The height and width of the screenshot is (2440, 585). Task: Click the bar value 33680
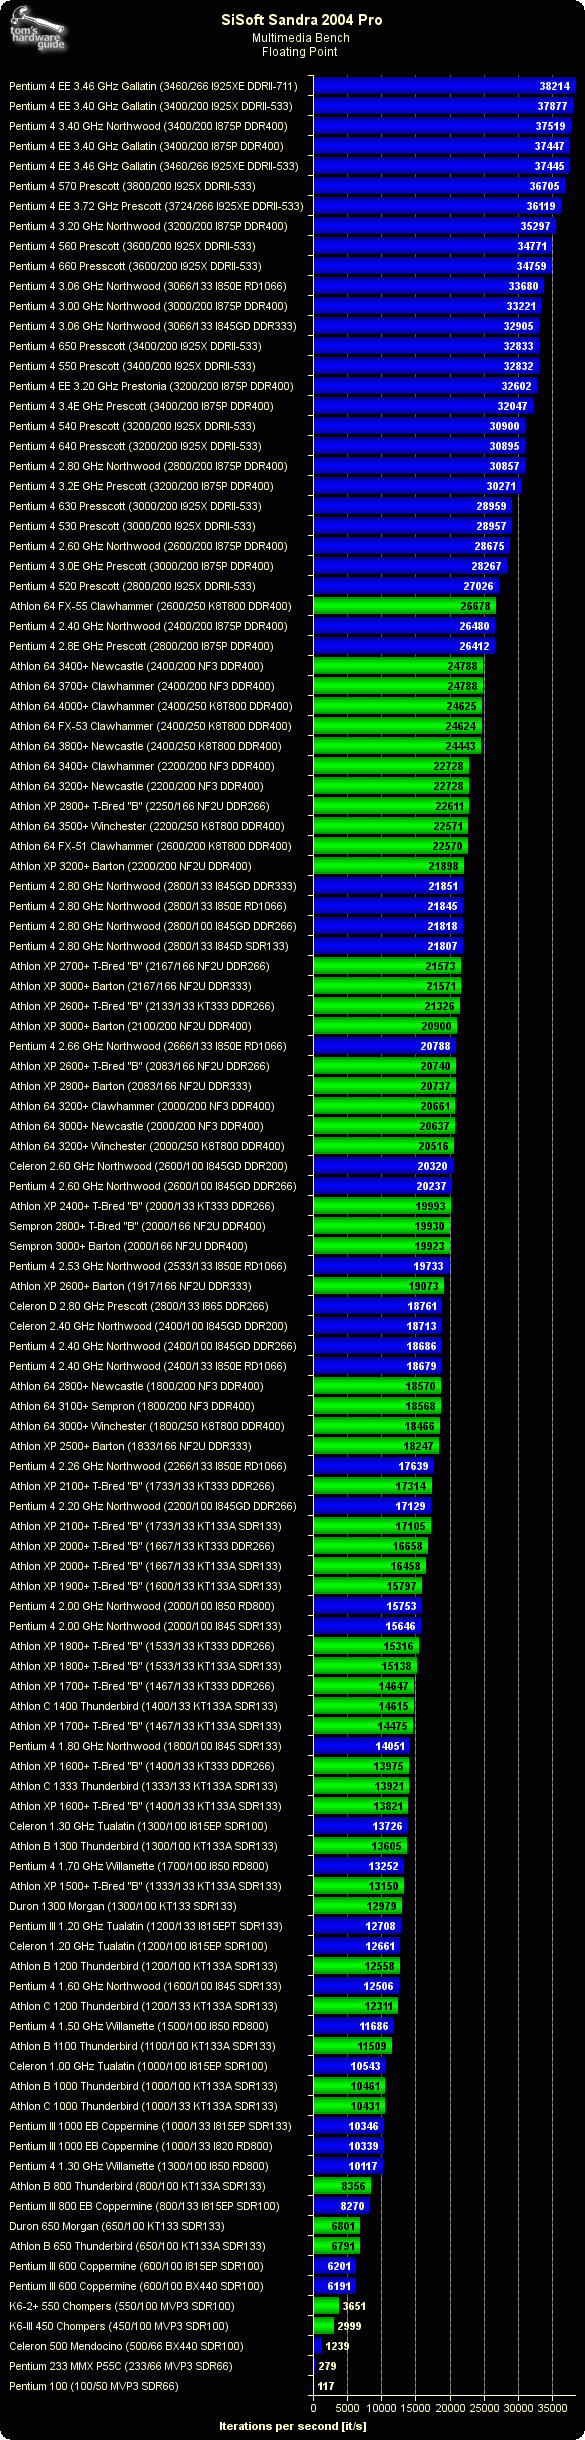pyautogui.click(x=524, y=286)
